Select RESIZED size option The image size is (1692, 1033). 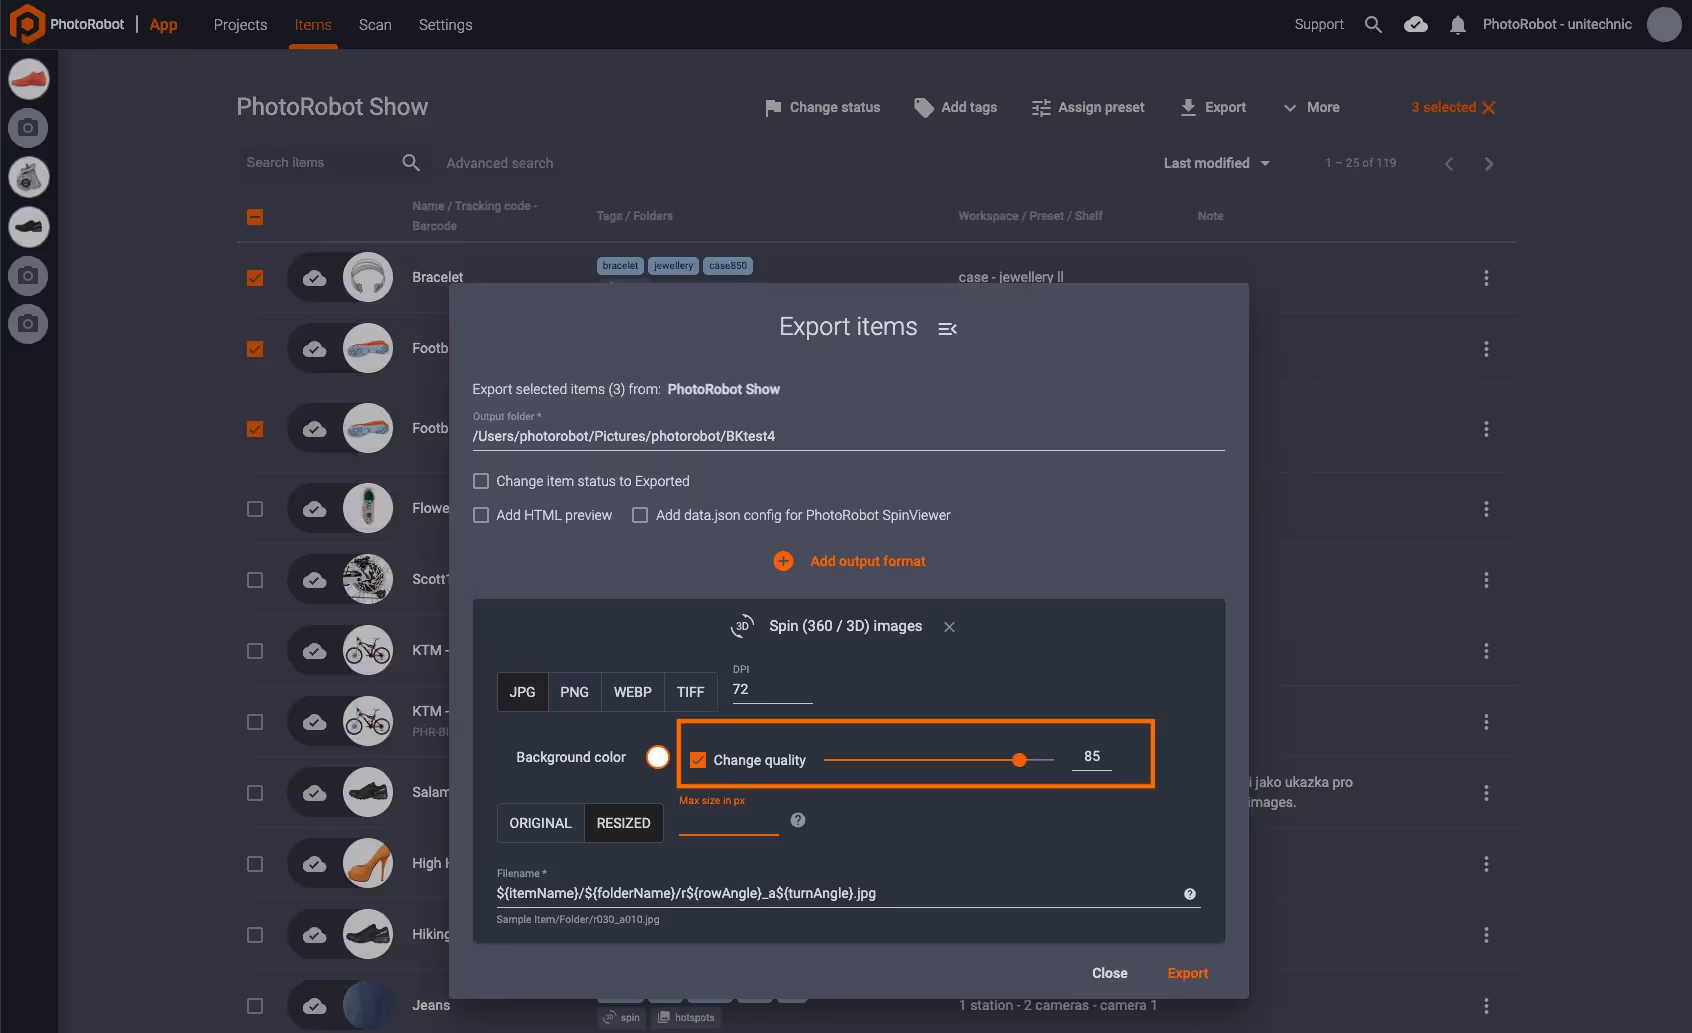click(x=624, y=823)
